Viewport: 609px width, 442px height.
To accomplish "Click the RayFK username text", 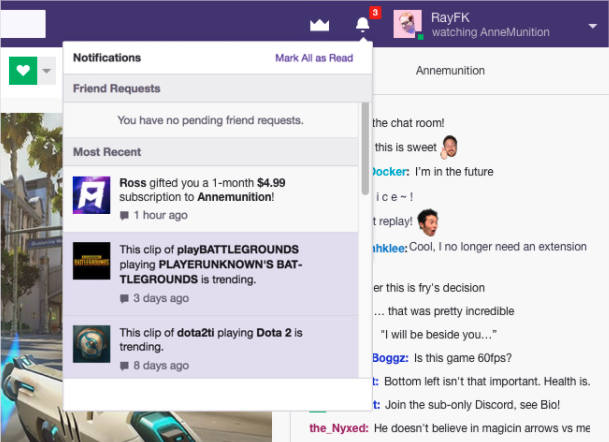I will [450, 17].
